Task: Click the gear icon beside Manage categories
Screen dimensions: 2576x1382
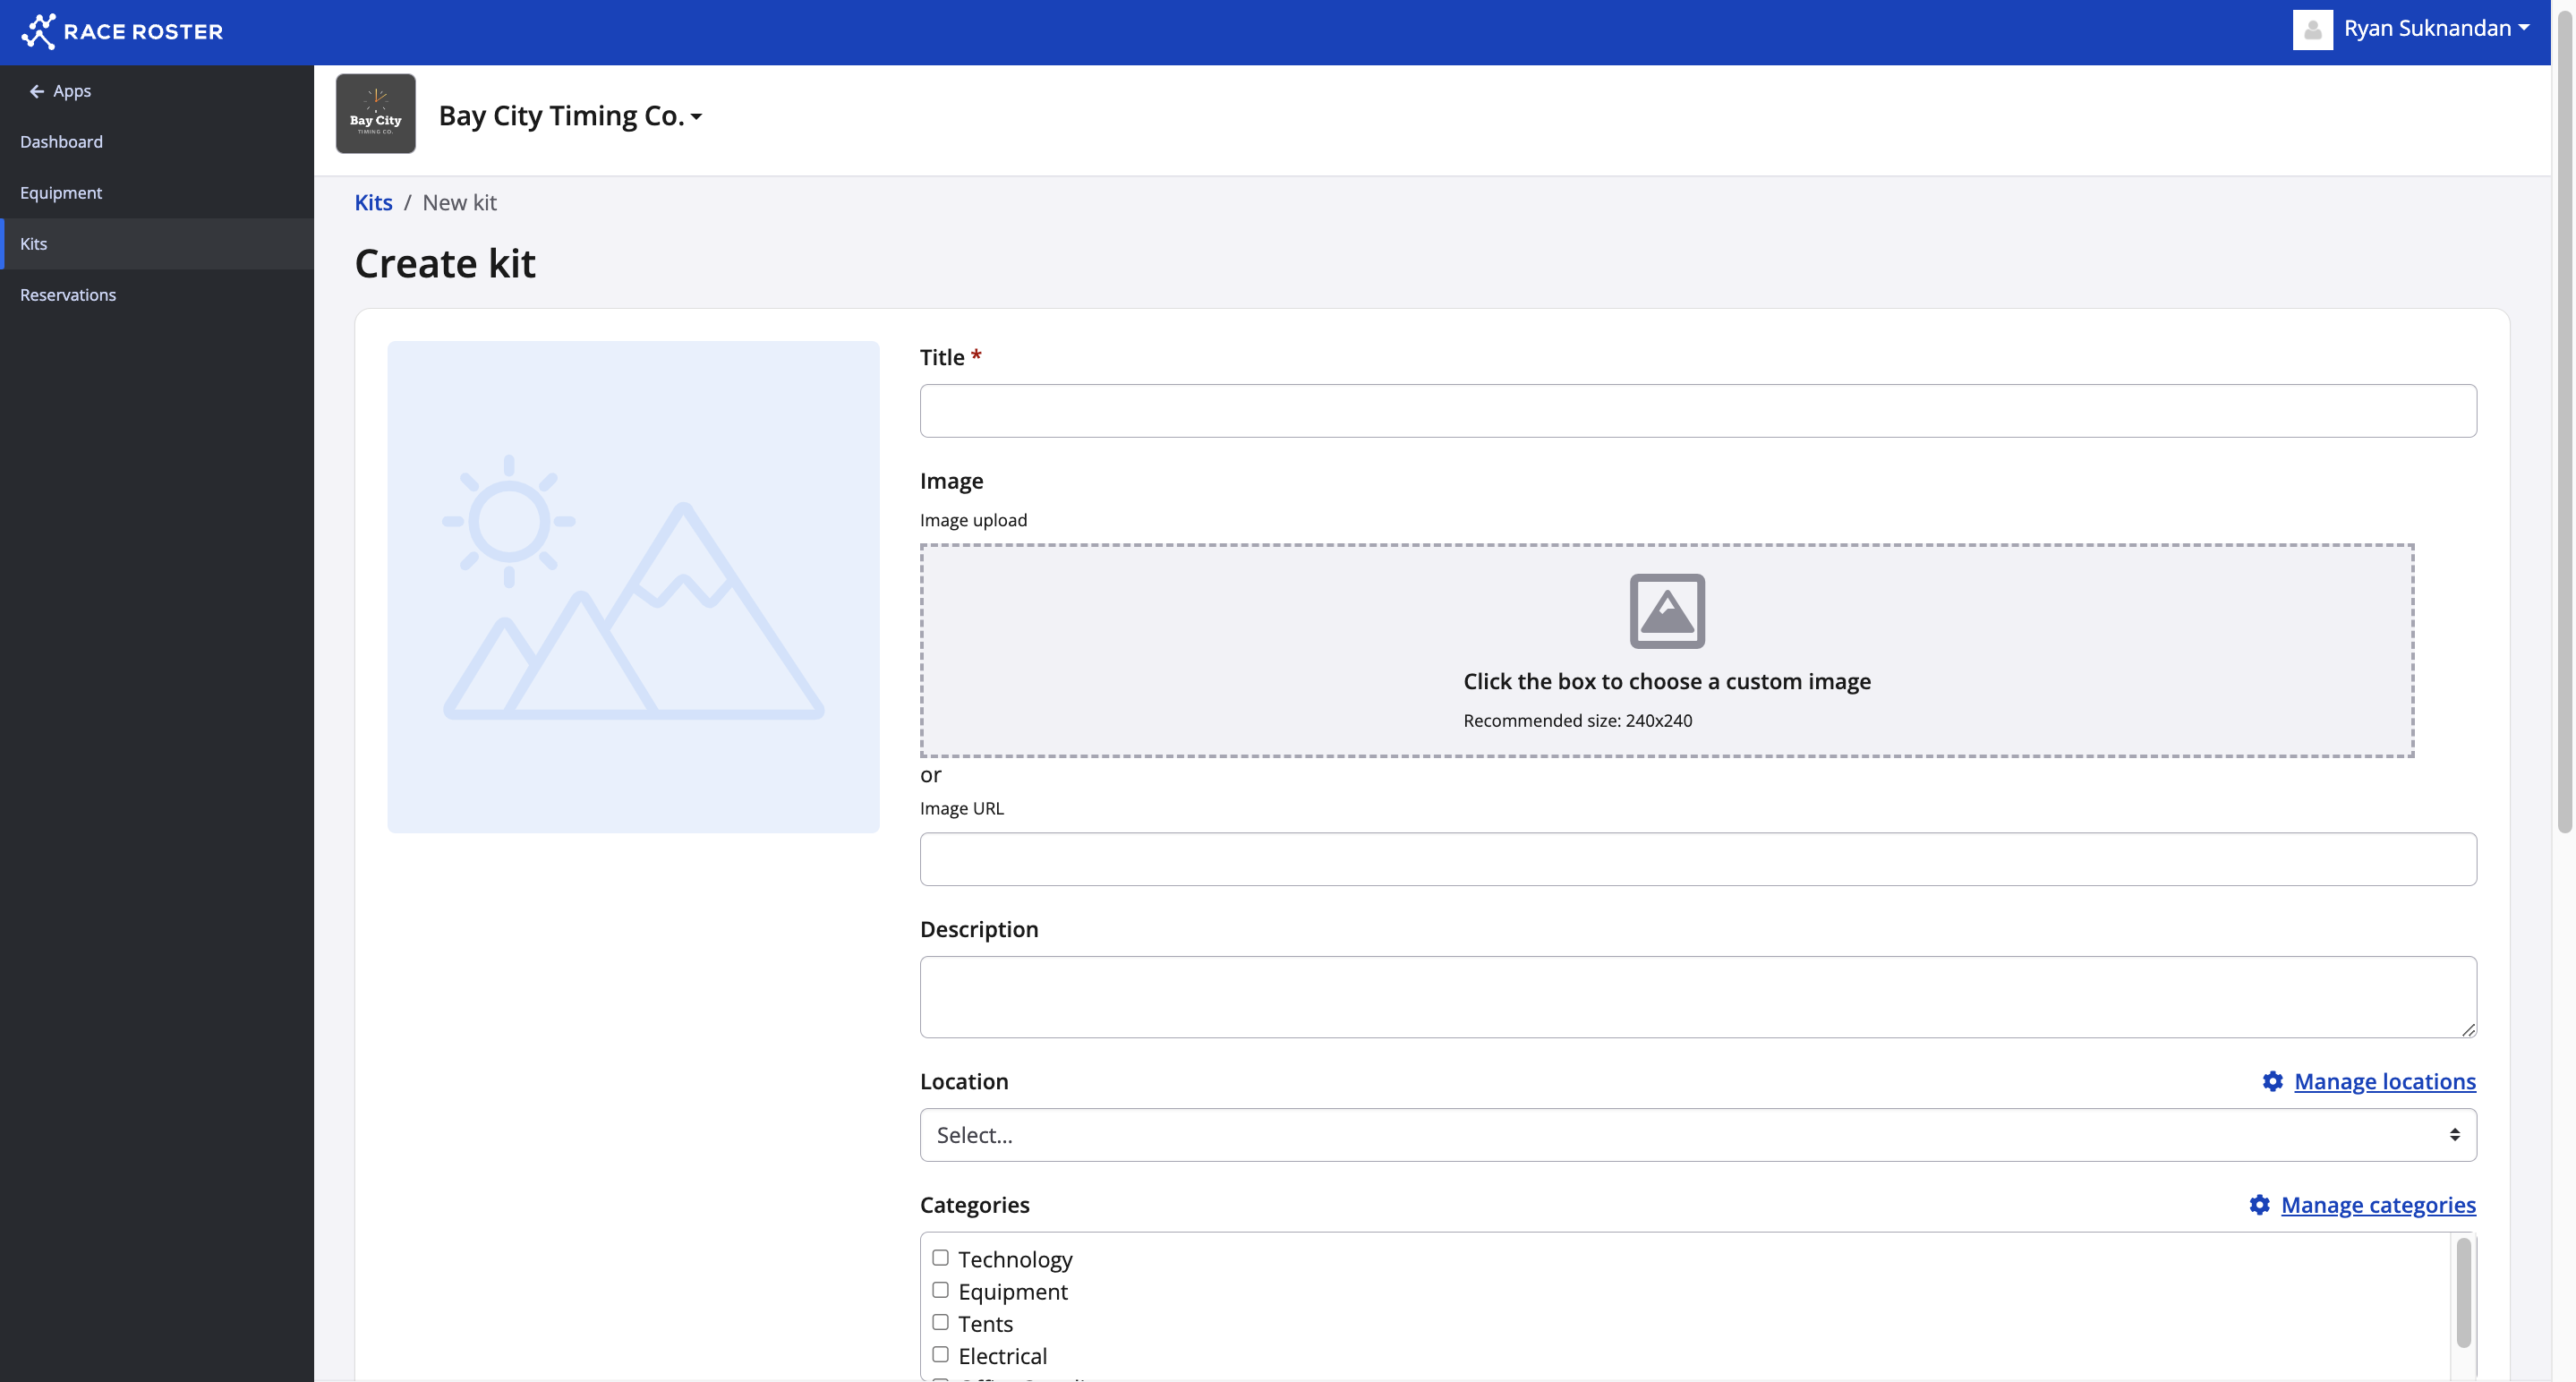Action: [x=2259, y=1205]
